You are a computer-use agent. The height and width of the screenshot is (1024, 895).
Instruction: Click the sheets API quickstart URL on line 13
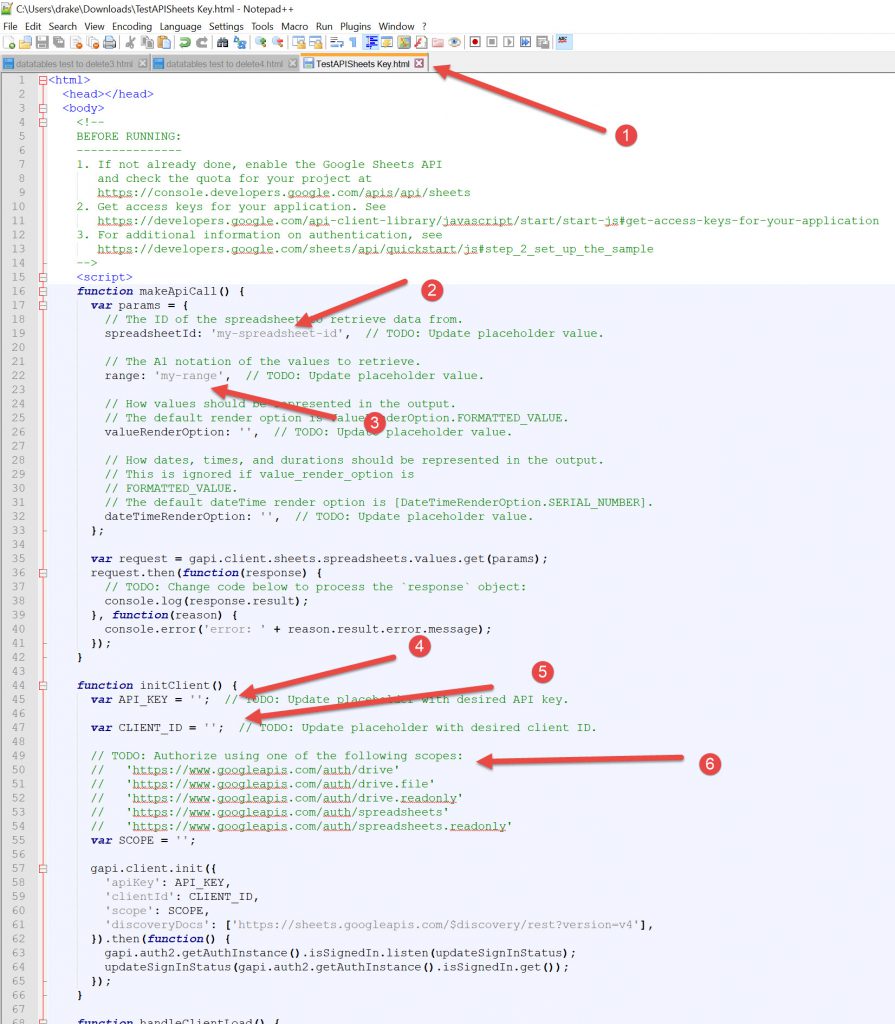[375, 249]
